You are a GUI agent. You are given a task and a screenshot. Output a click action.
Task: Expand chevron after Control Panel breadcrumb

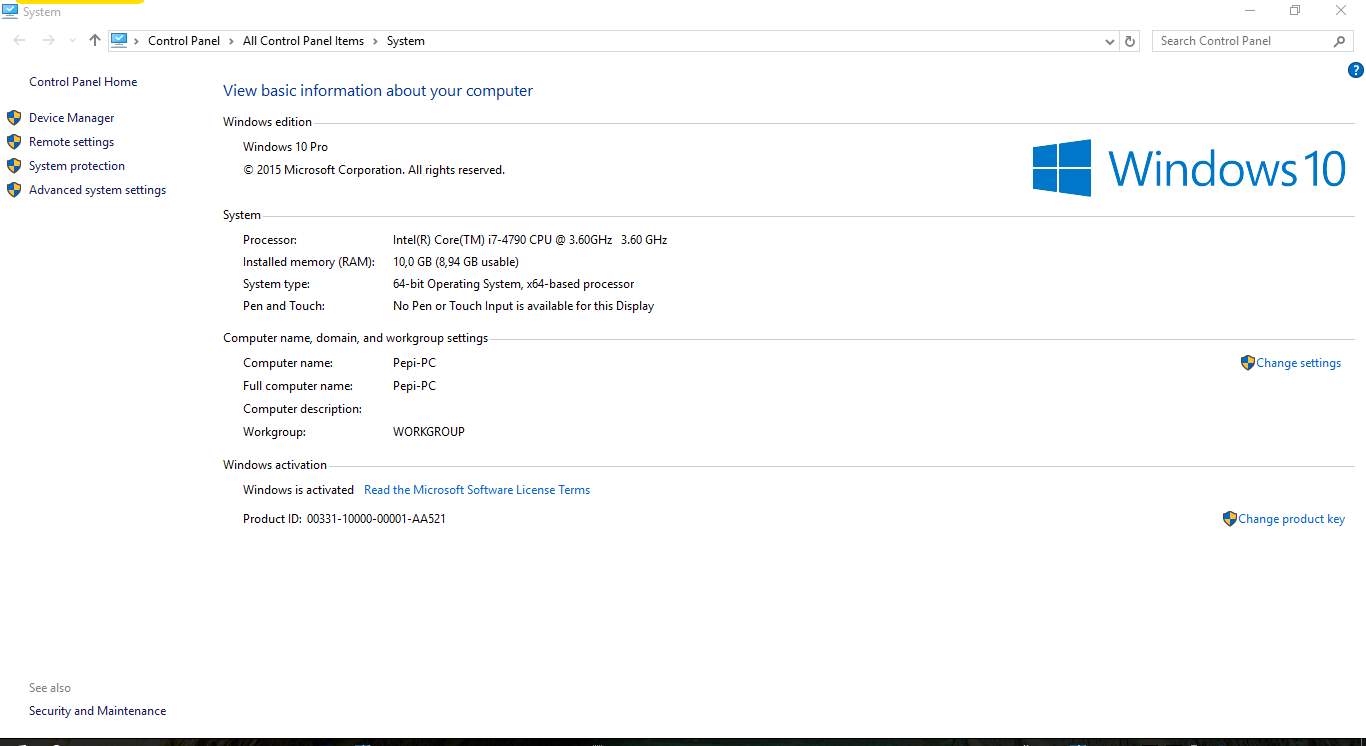coord(231,41)
